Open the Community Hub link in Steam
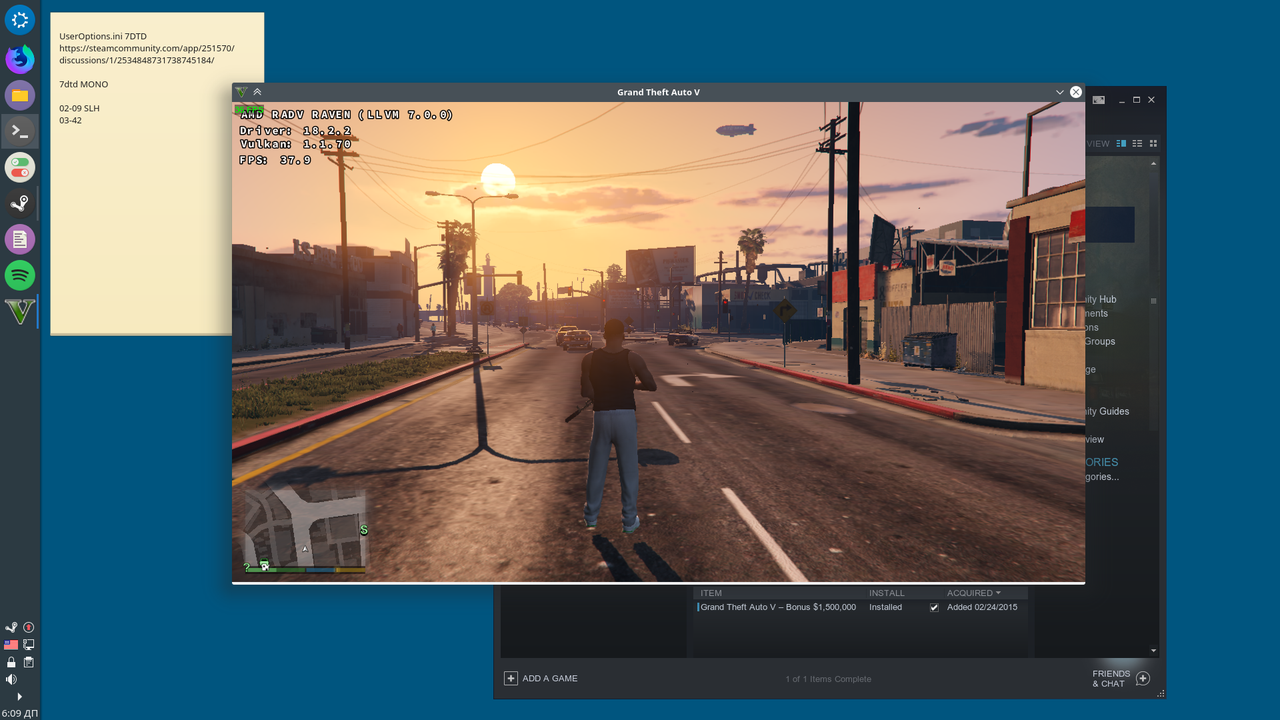 pyautogui.click(x=1100, y=299)
